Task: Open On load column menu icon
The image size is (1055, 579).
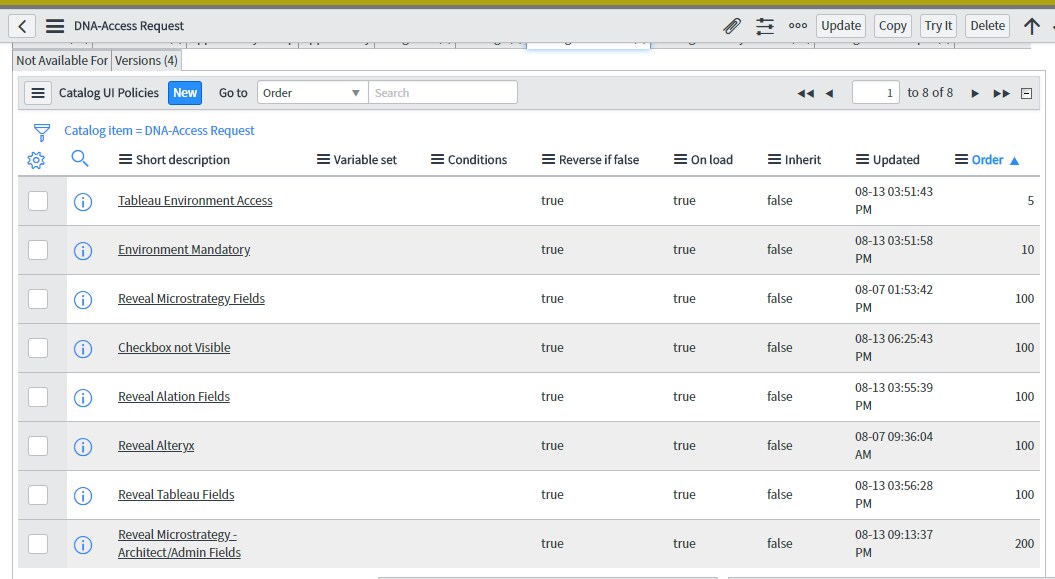Action: 680,159
